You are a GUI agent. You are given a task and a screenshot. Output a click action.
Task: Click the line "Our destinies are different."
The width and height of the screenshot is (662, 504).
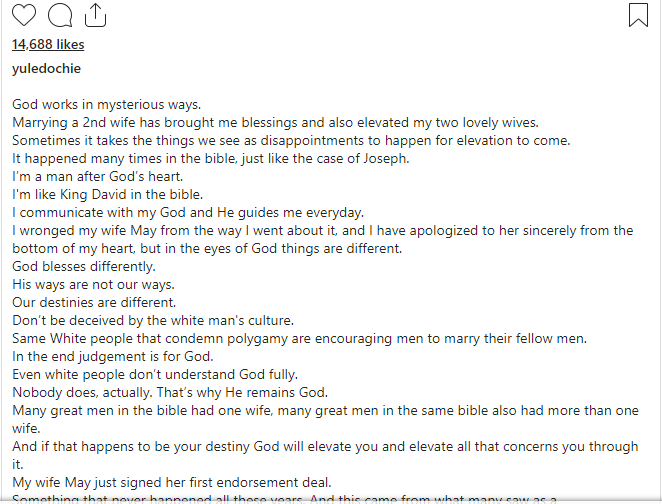[x=94, y=302]
